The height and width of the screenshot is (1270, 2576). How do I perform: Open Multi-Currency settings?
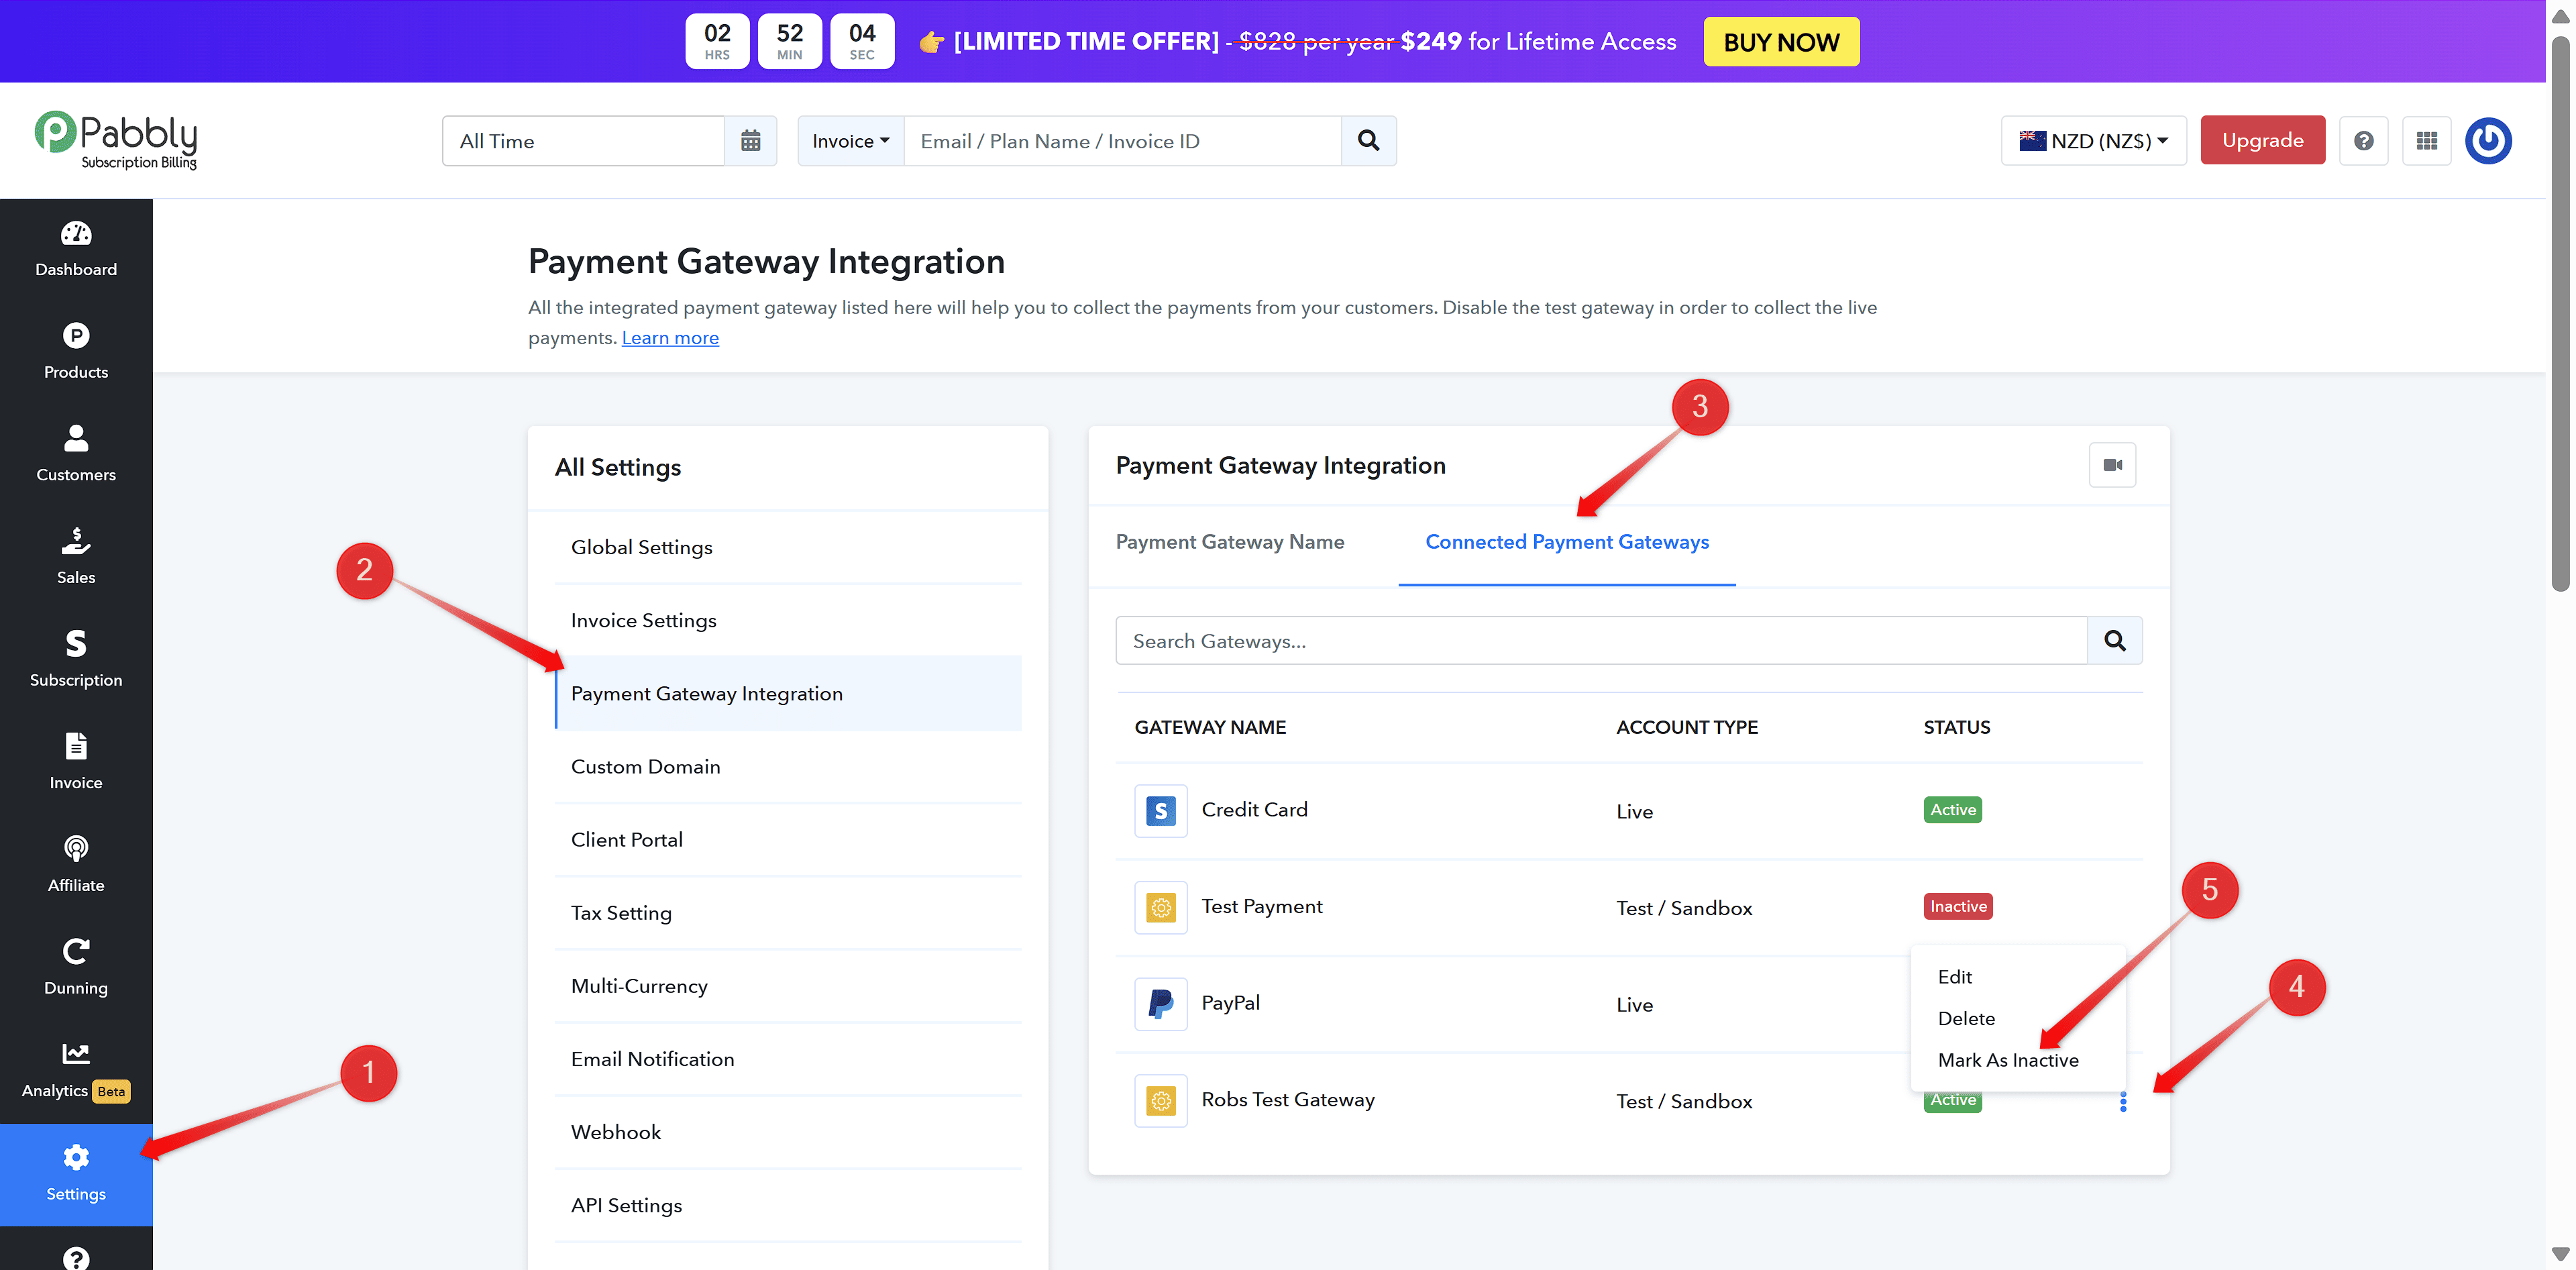(788, 986)
